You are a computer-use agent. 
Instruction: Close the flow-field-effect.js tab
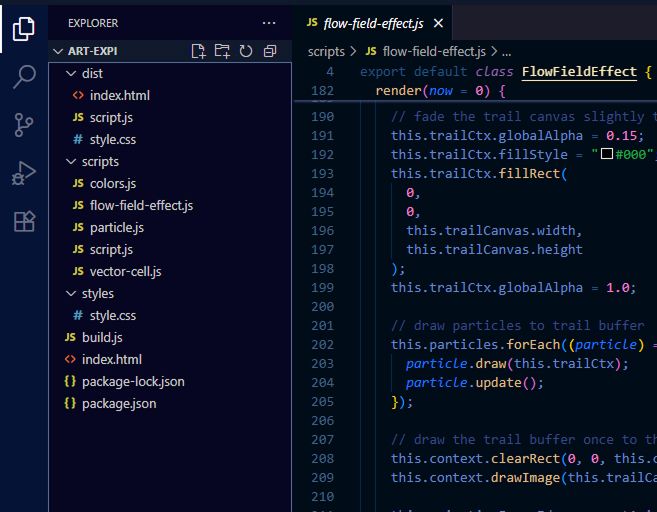[x=438, y=22]
